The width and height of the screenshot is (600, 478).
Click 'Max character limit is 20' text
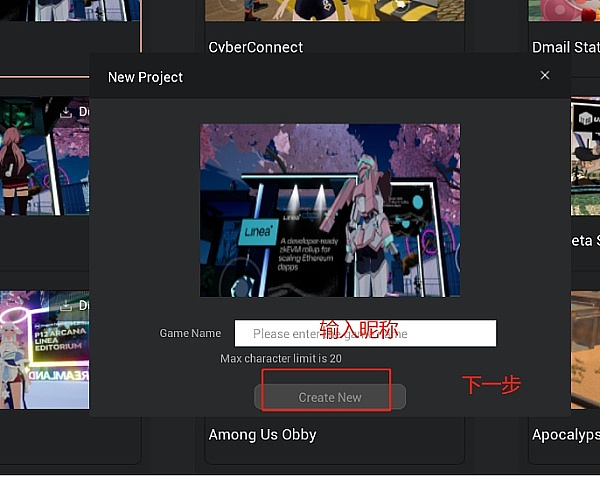tap(281, 359)
